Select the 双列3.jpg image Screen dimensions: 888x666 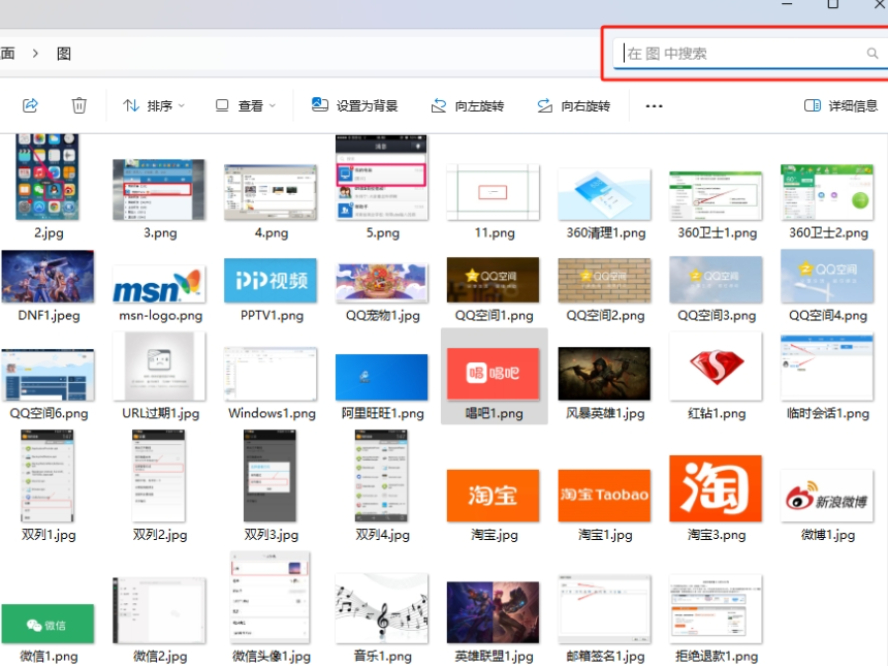click(270, 476)
